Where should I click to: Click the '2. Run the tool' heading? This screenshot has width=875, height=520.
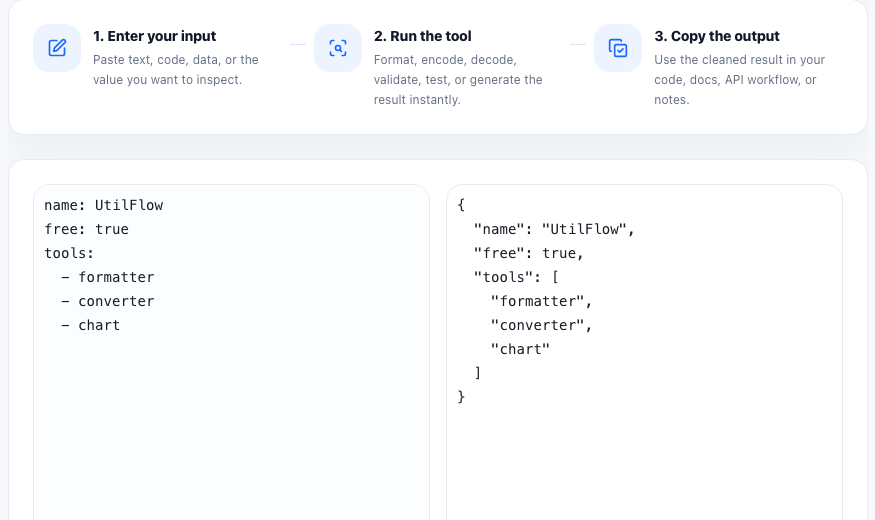[422, 36]
